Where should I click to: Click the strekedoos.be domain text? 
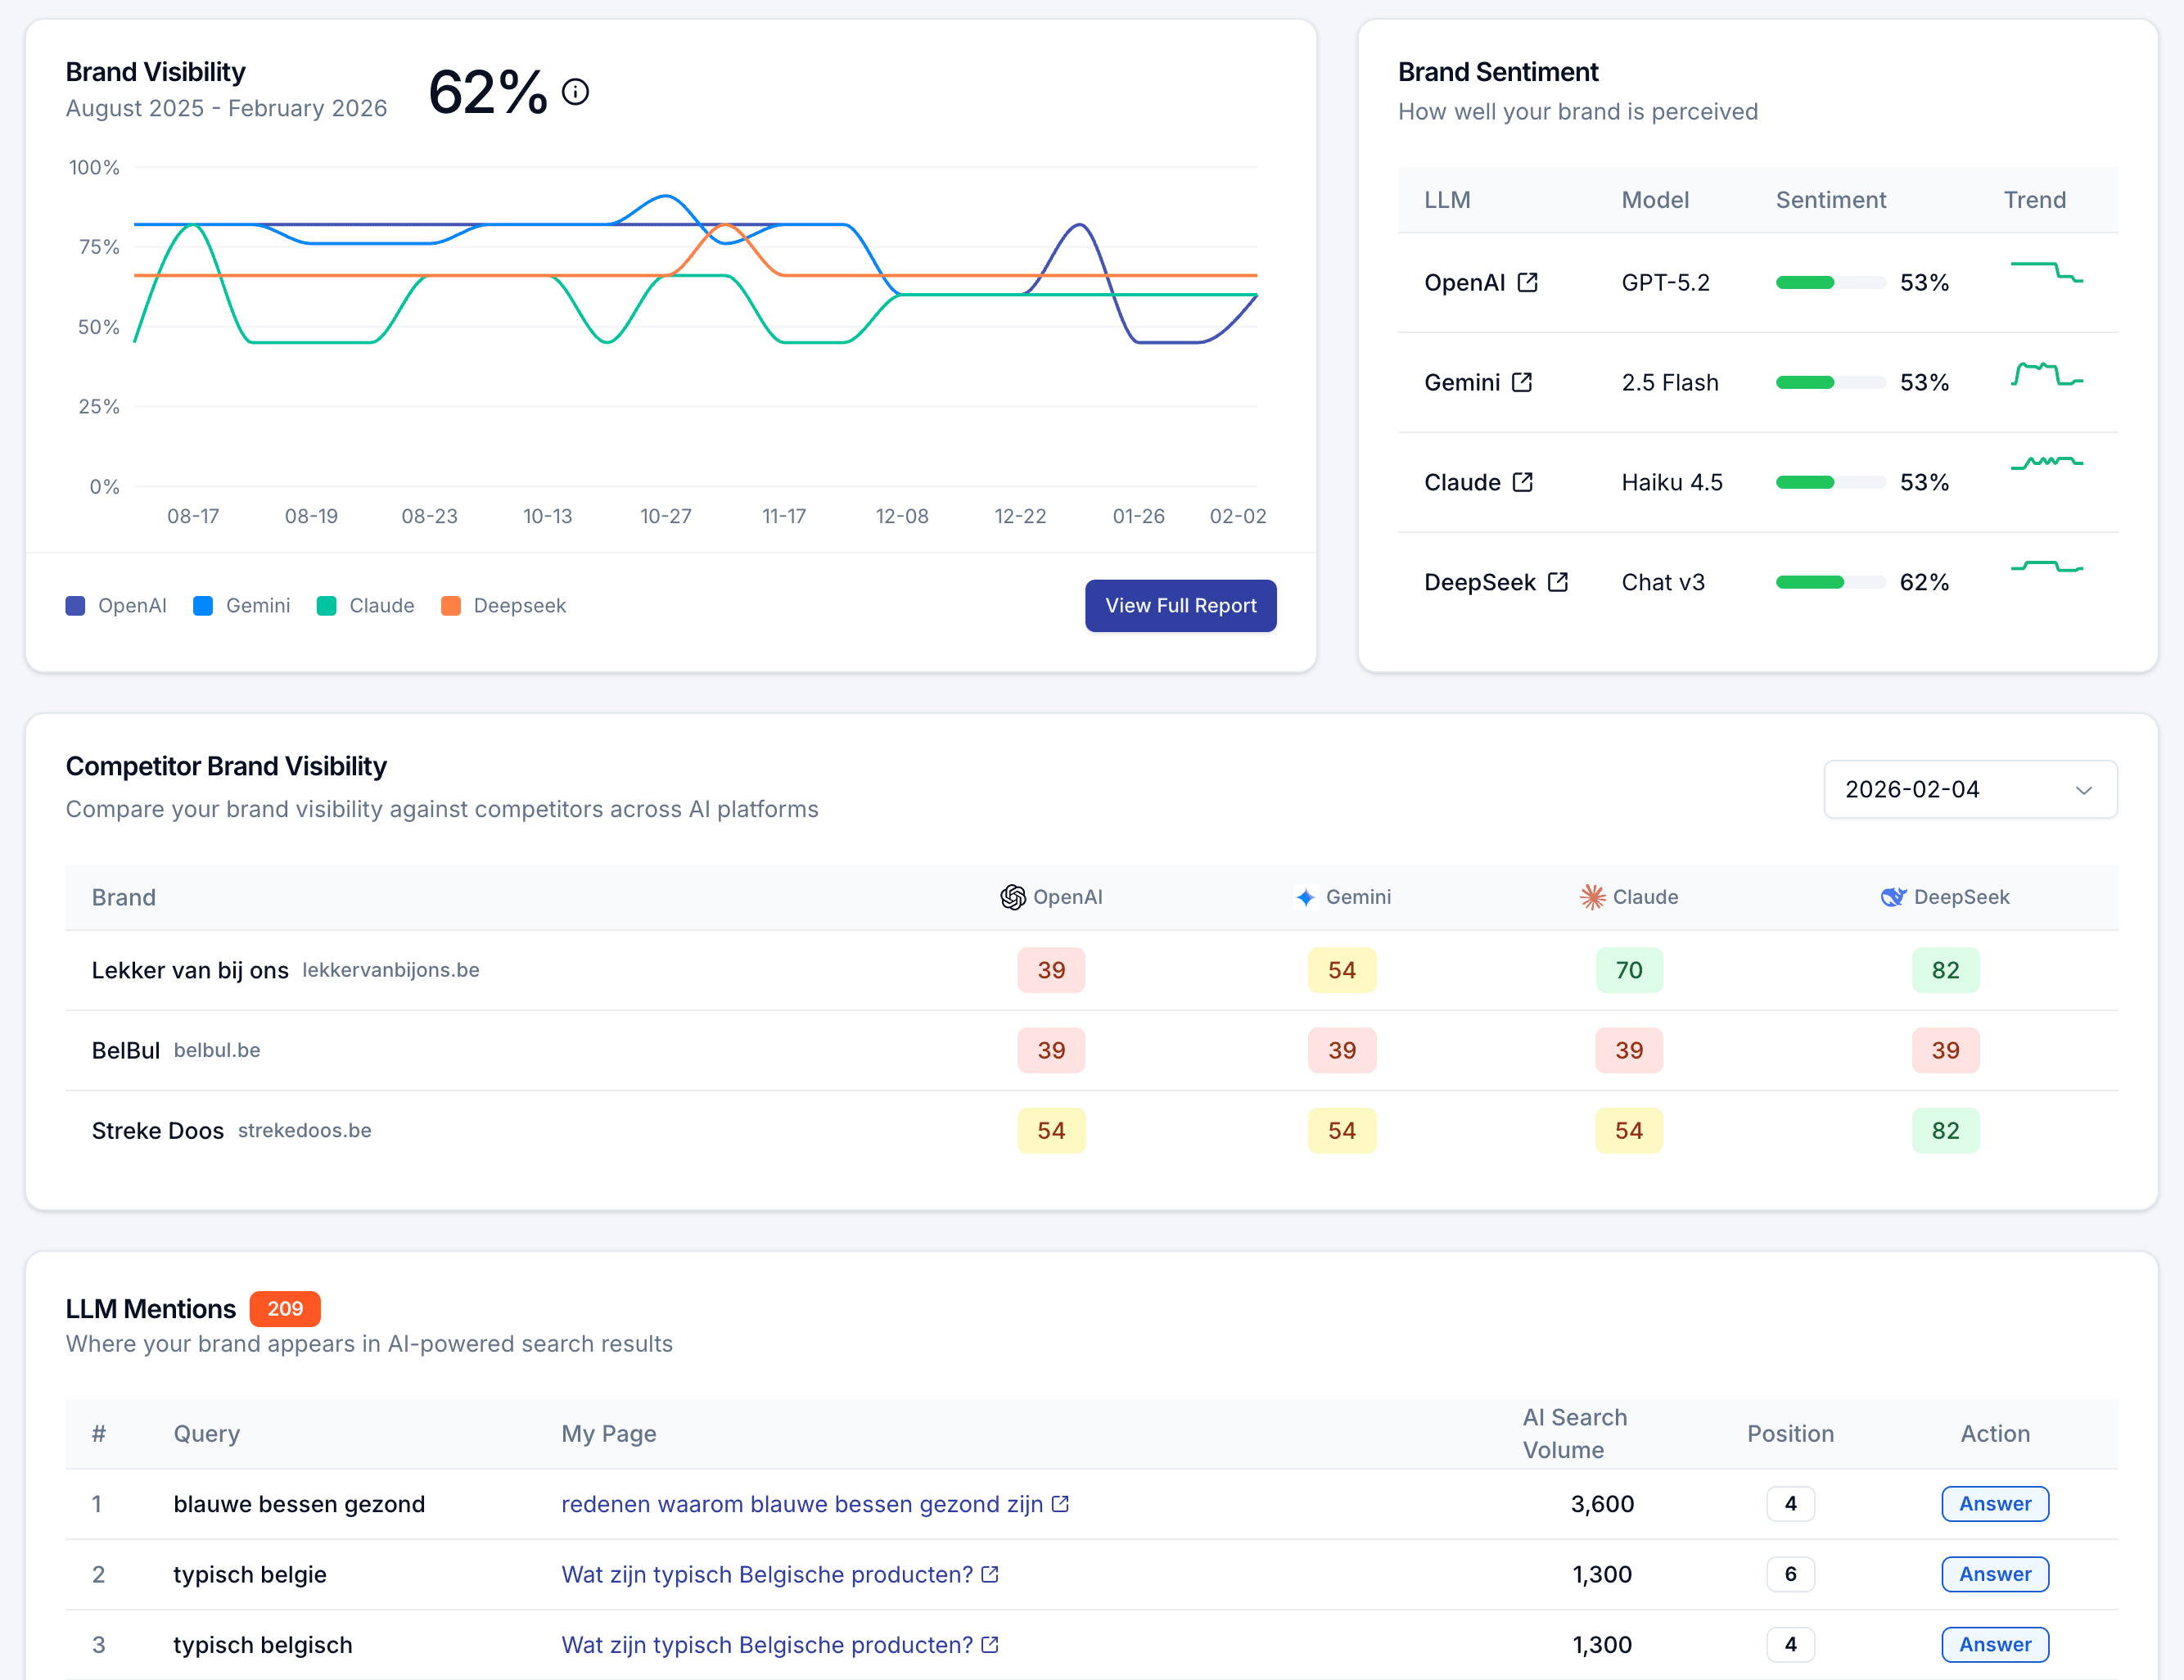(x=304, y=1130)
